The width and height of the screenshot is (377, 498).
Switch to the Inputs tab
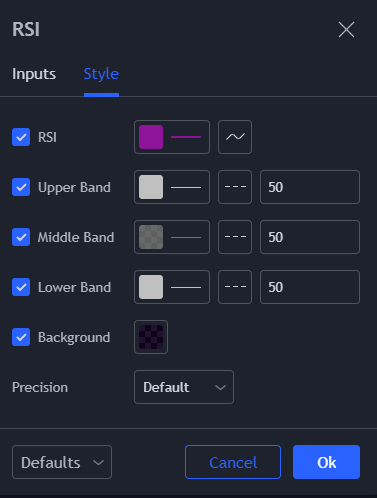34,74
